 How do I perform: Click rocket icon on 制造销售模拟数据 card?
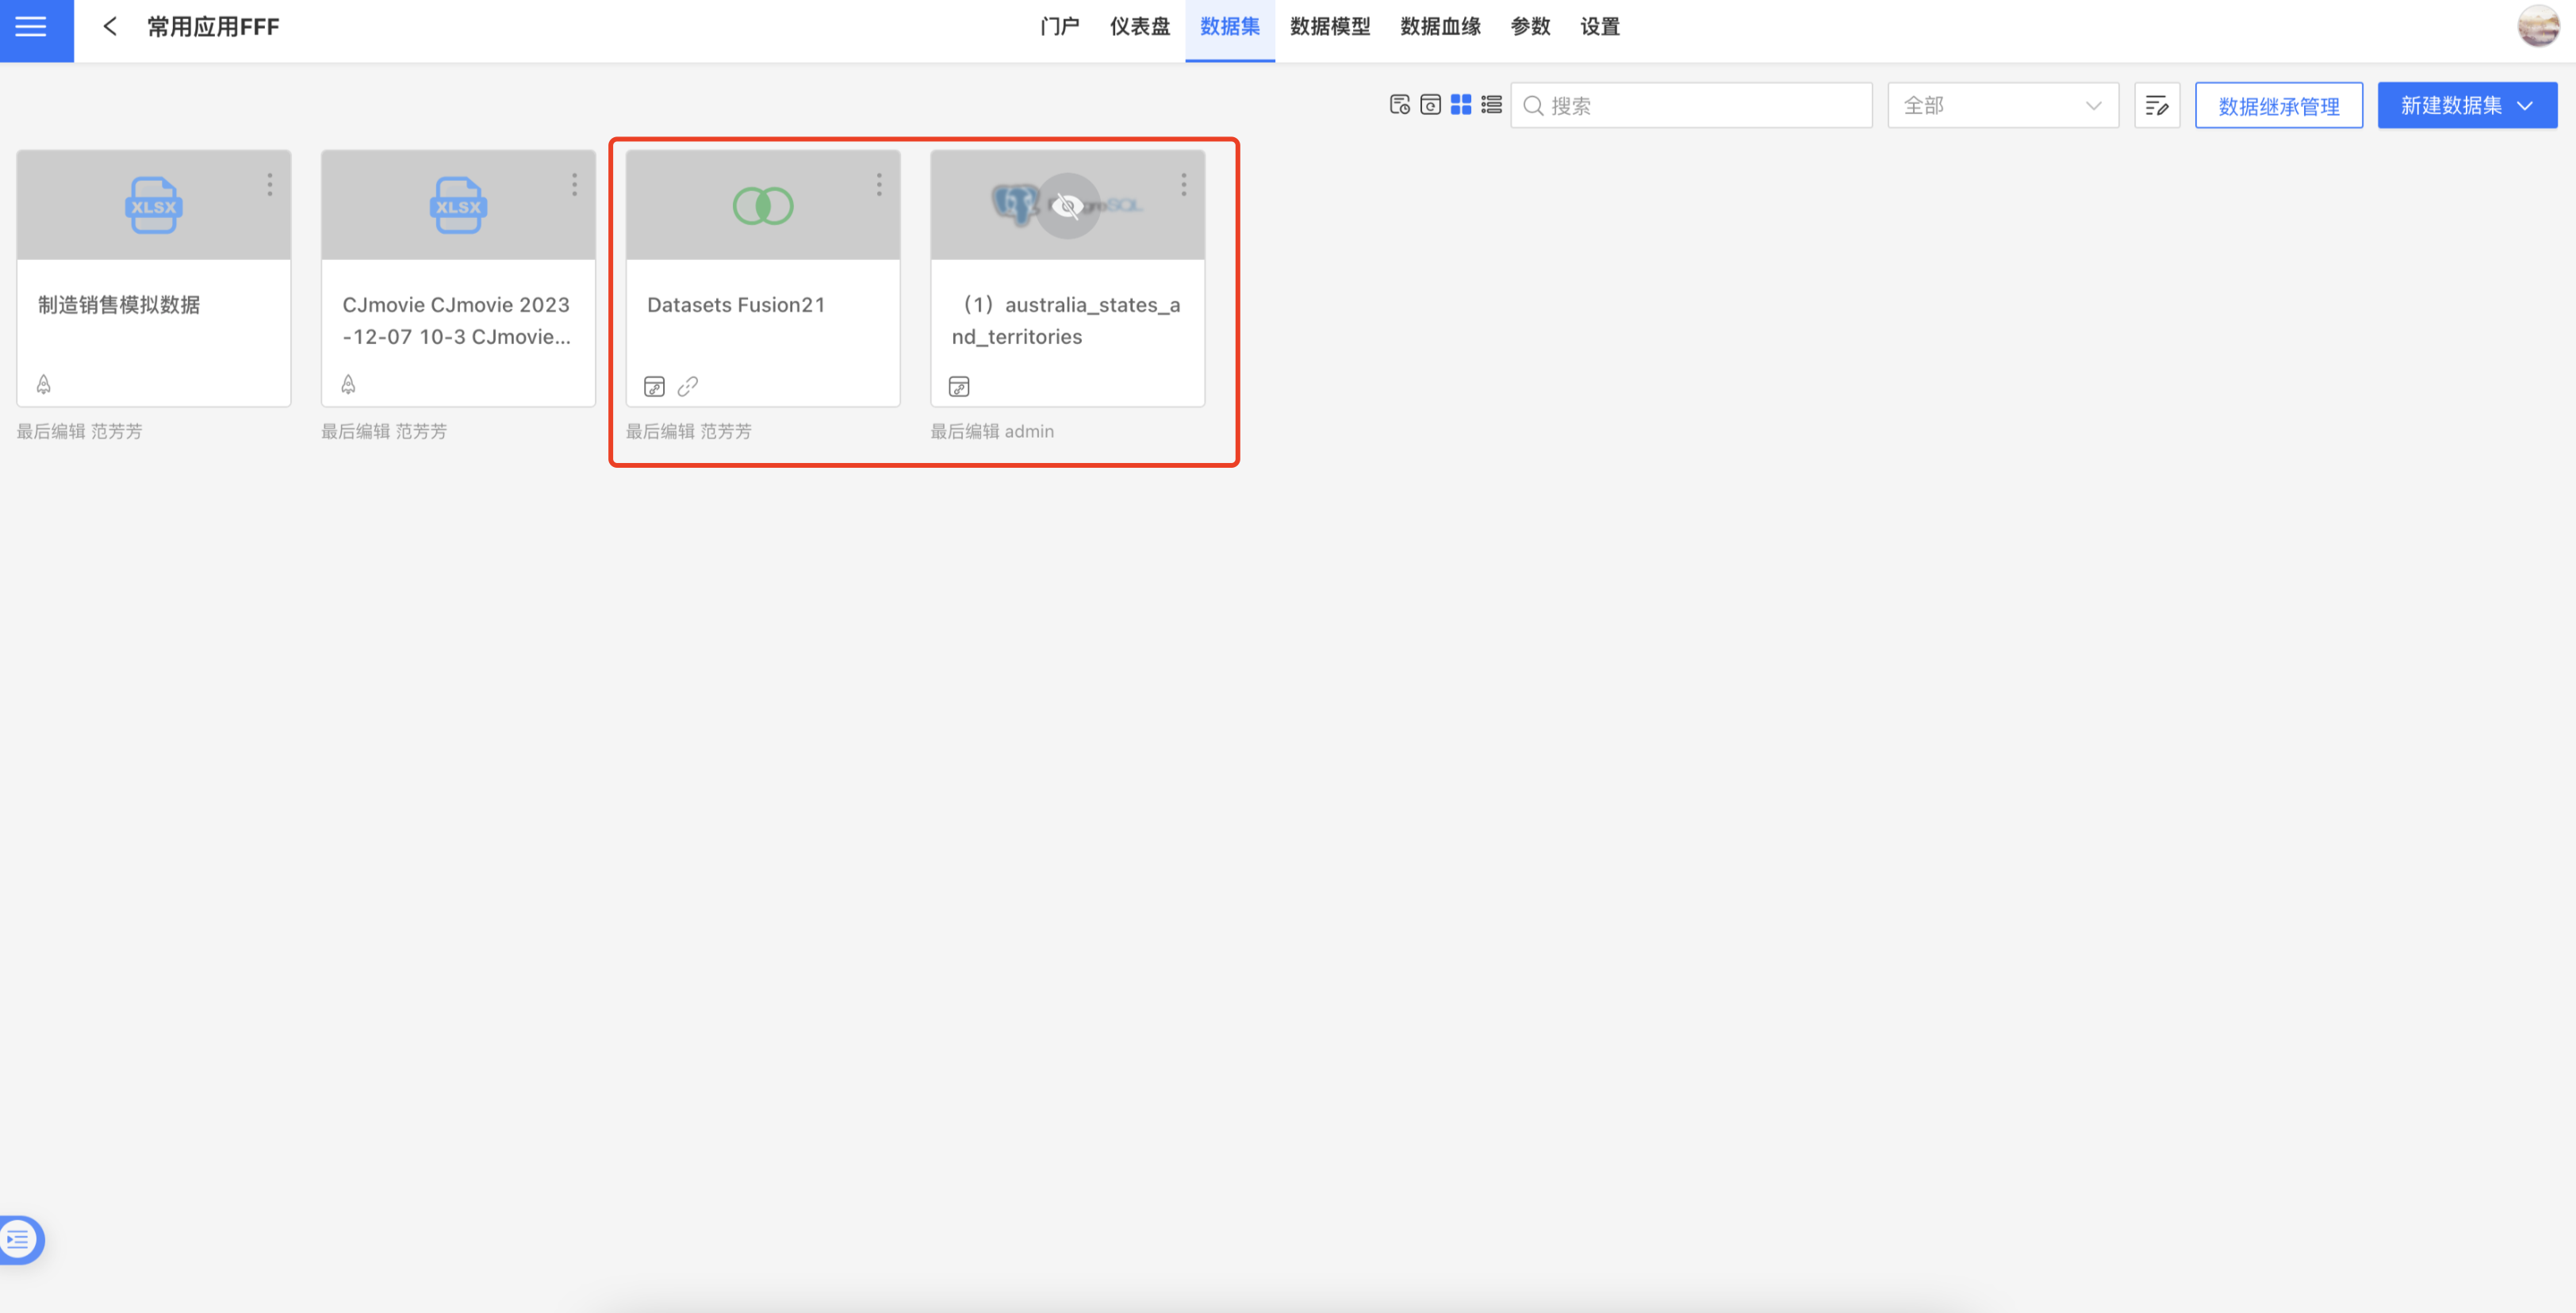click(44, 384)
